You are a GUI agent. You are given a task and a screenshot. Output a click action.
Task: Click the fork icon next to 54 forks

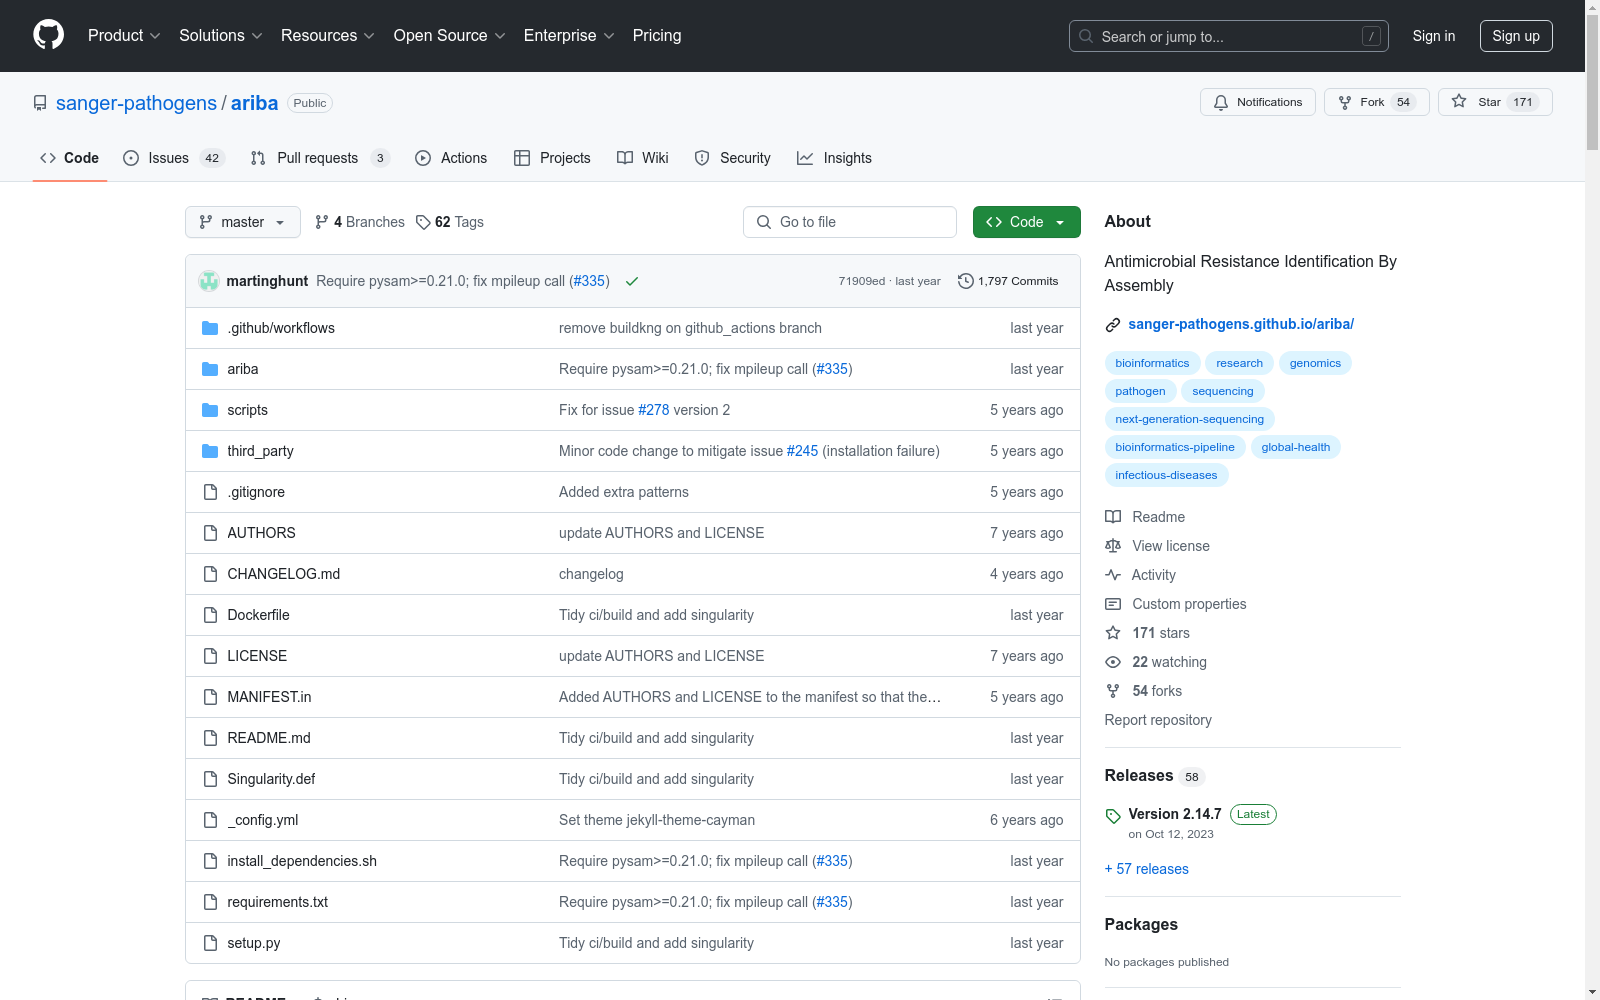(1113, 691)
